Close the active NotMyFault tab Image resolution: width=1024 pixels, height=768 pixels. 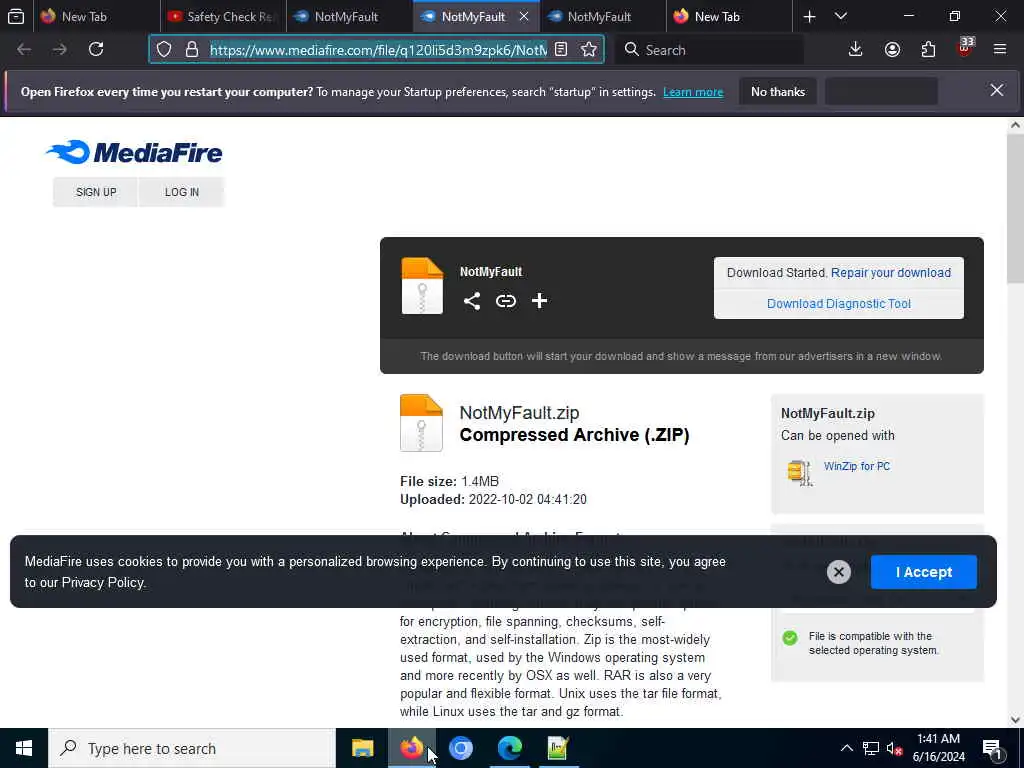(524, 16)
